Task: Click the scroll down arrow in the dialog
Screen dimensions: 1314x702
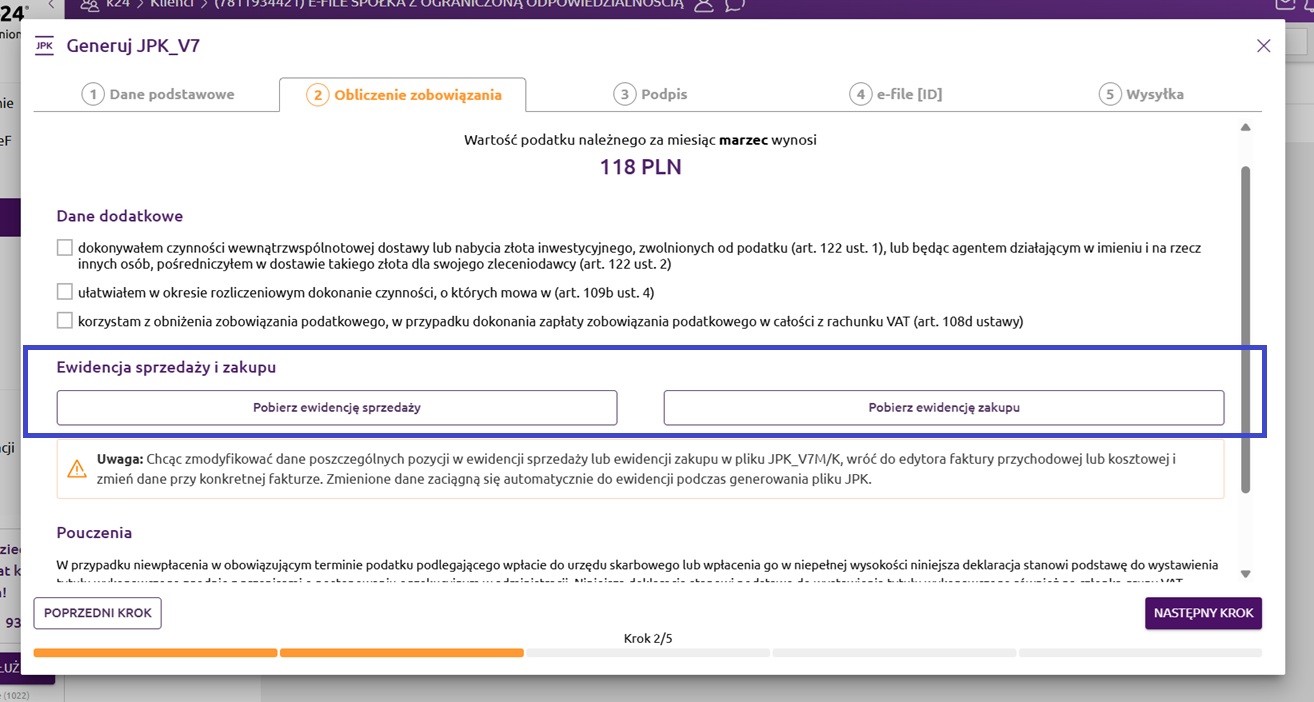Action: click(x=1245, y=573)
